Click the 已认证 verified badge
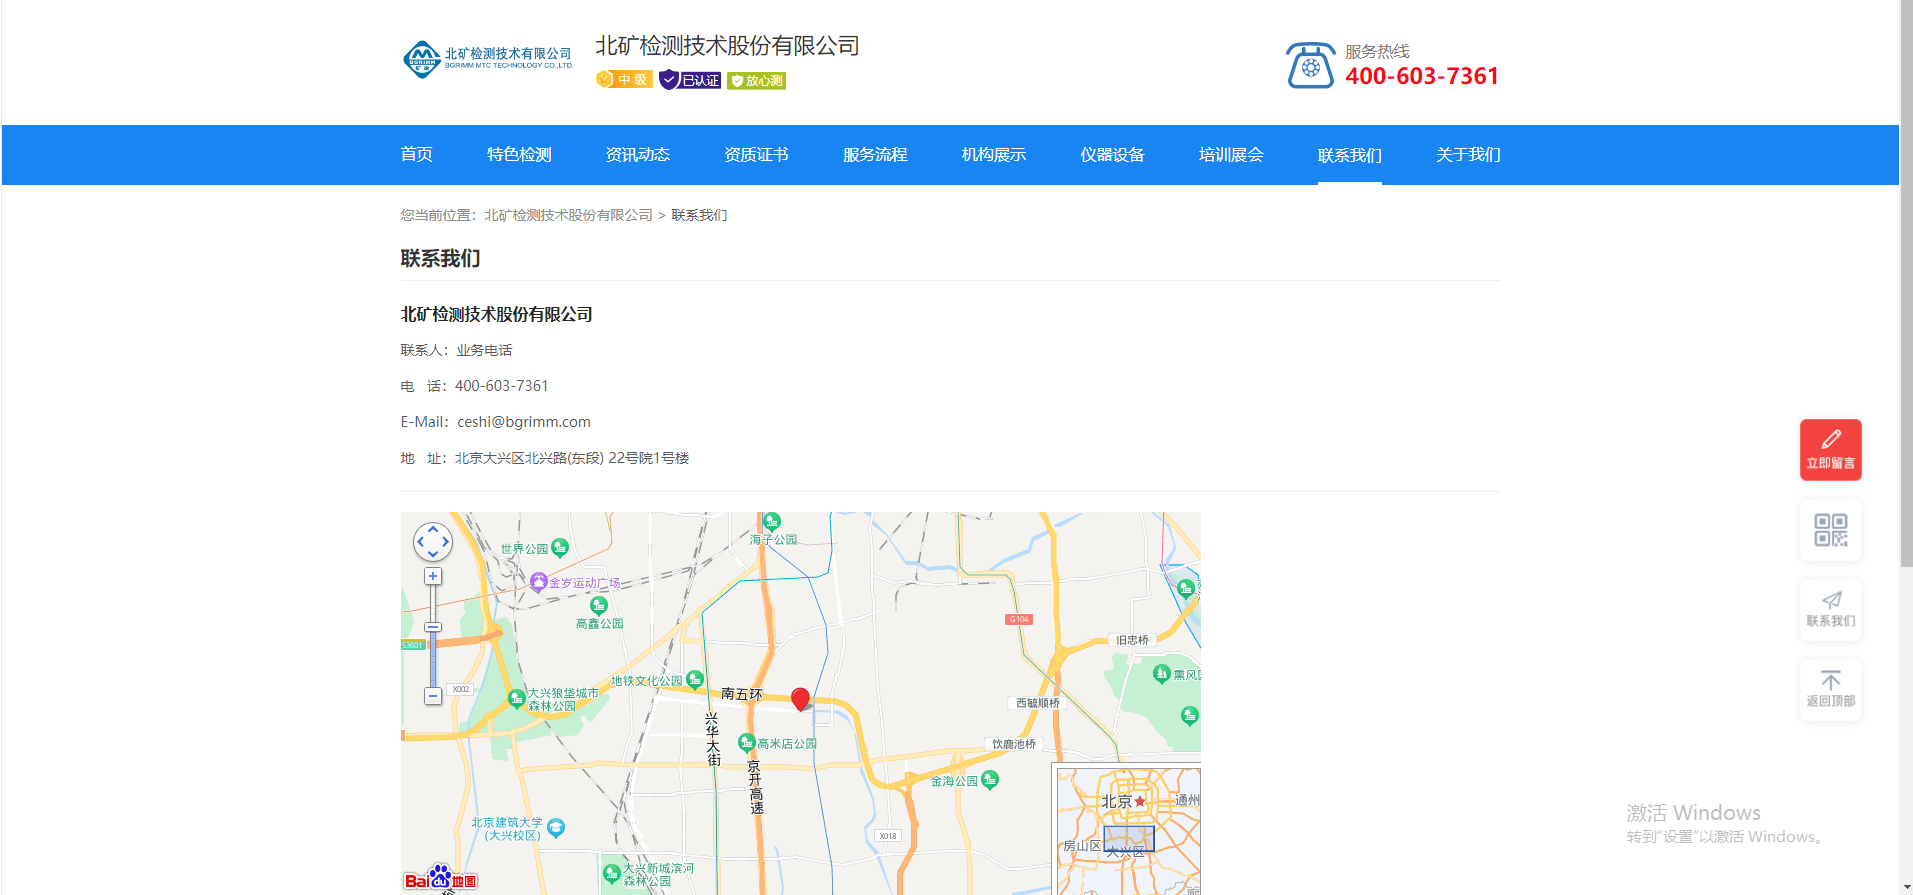The height and width of the screenshot is (895, 1913). 690,80
